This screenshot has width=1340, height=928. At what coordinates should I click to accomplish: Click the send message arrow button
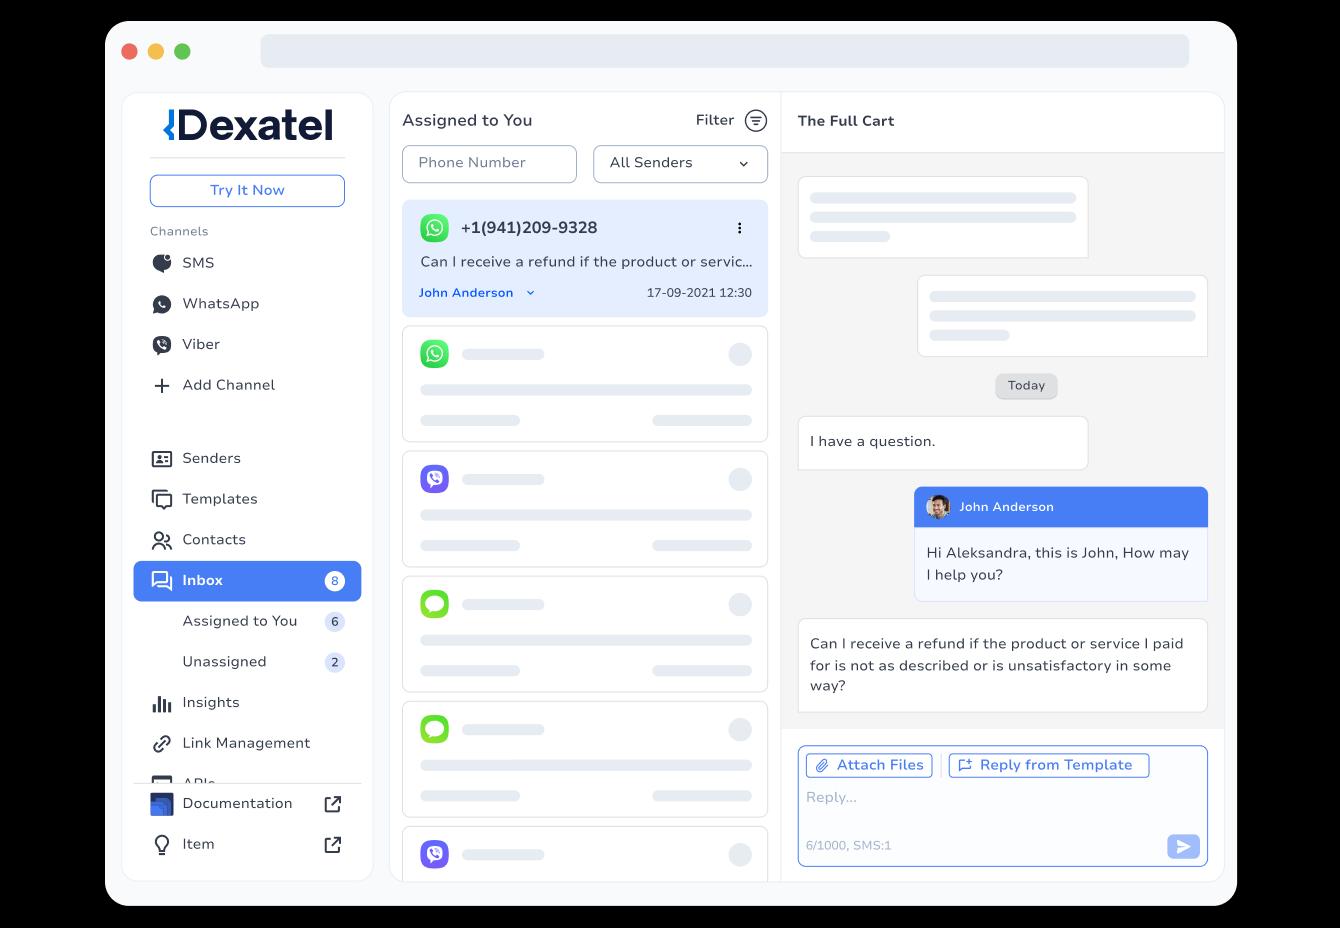pos(1183,847)
